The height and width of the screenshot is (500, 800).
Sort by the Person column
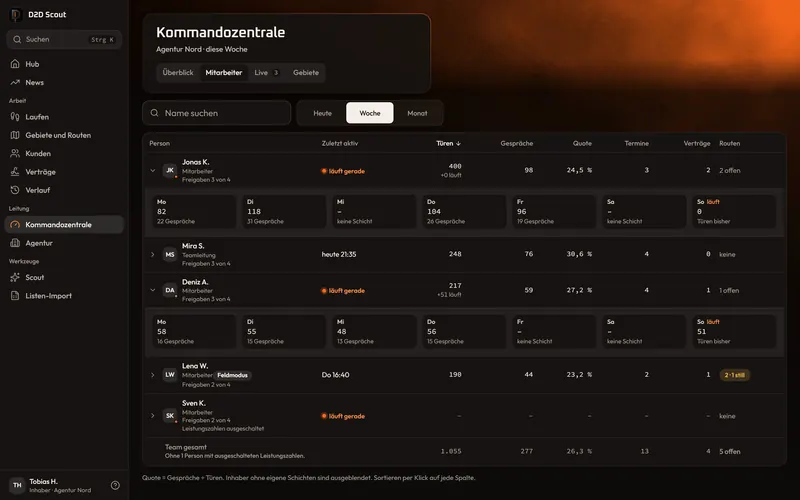[x=160, y=143]
